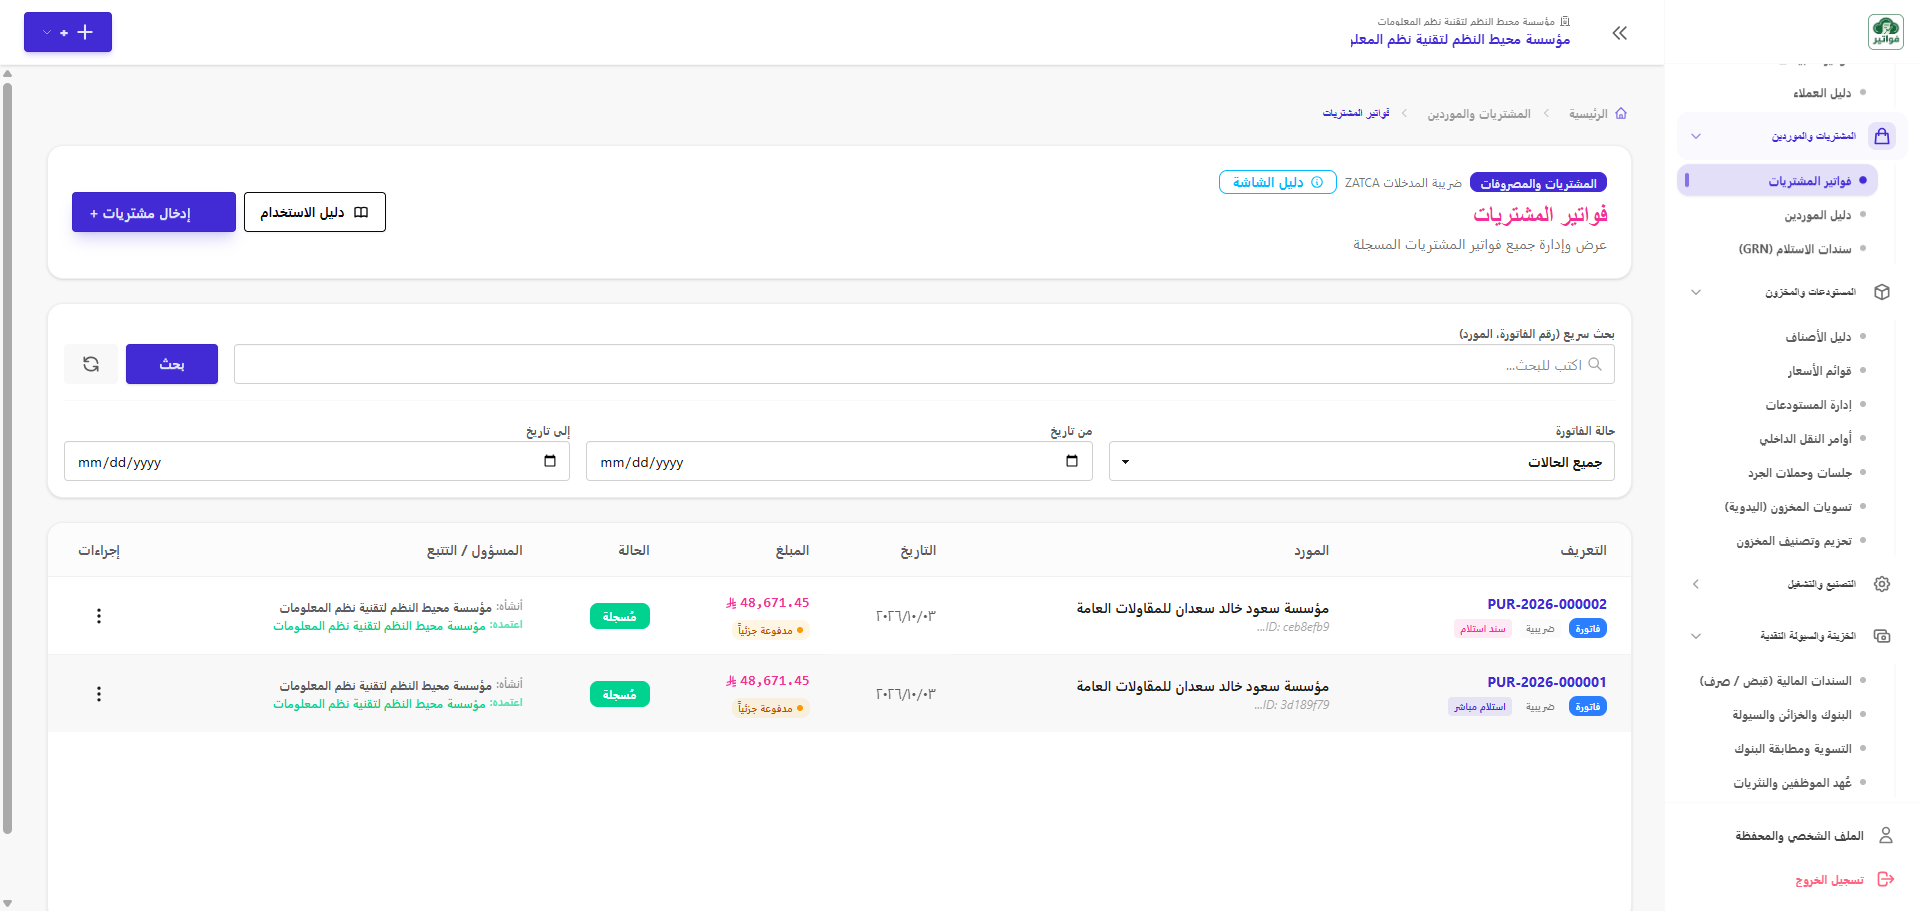Click the Fawateer app logo
Viewport: 1920px width, 911px height.
tap(1885, 32)
